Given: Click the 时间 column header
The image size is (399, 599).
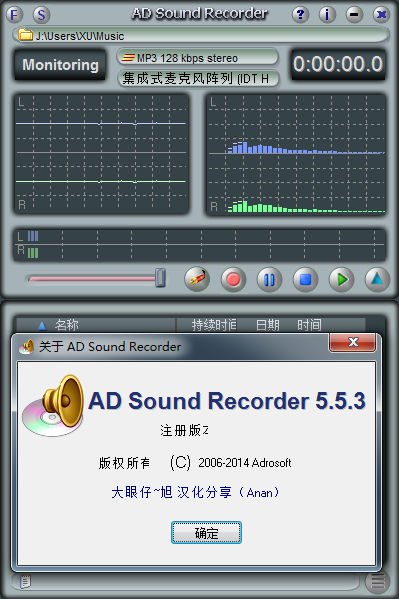Looking at the screenshot, I should pyautogui.click(x=310, y=325).
